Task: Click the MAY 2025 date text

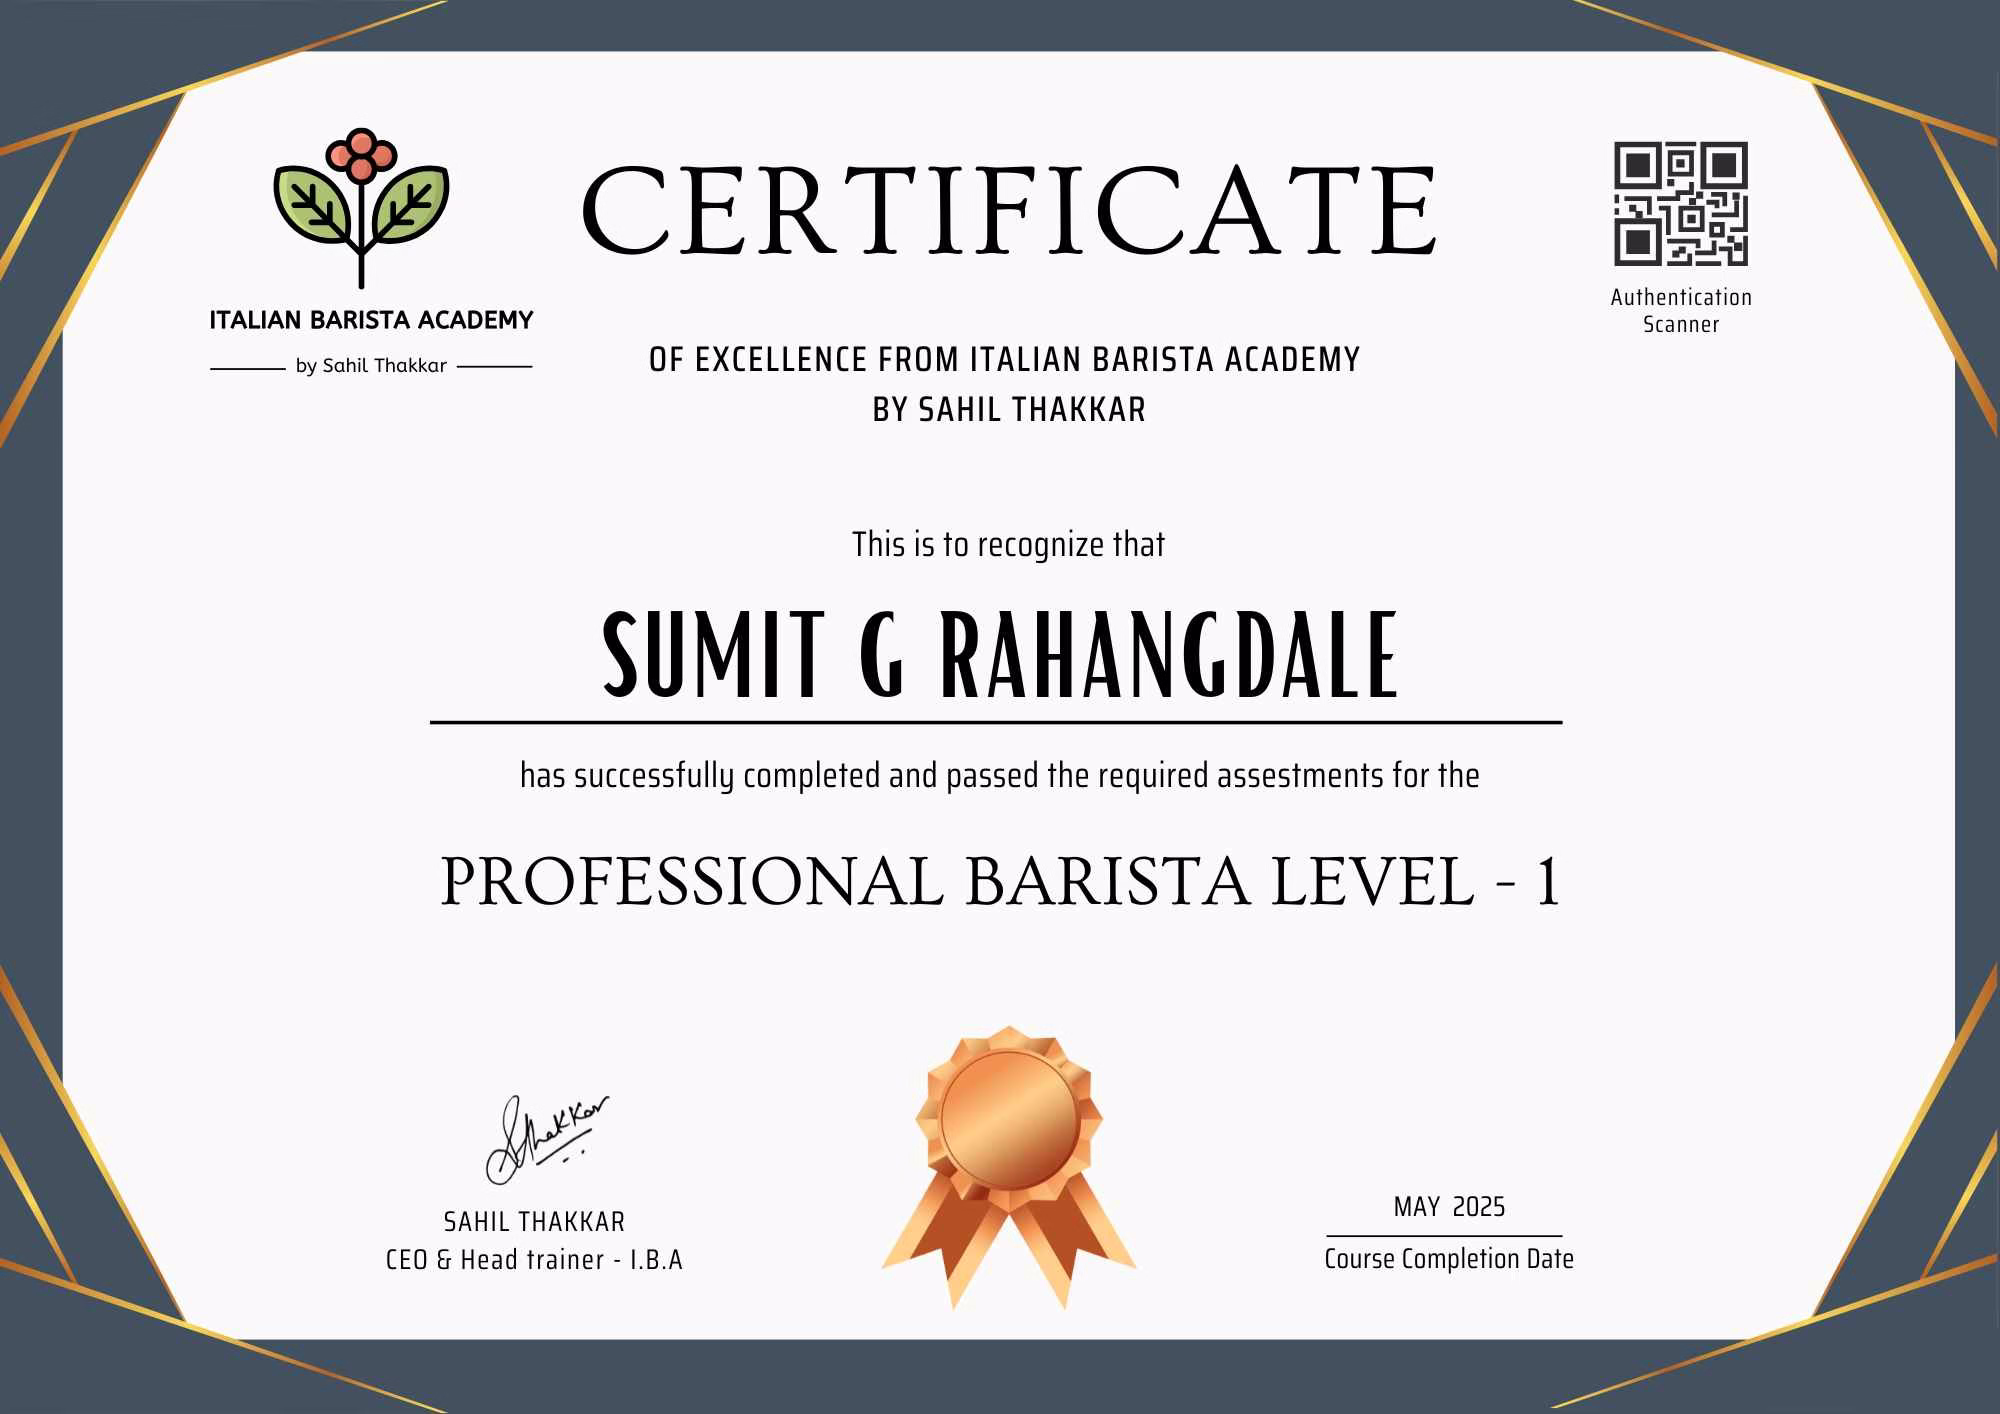Action: tap(1449, 1207)
